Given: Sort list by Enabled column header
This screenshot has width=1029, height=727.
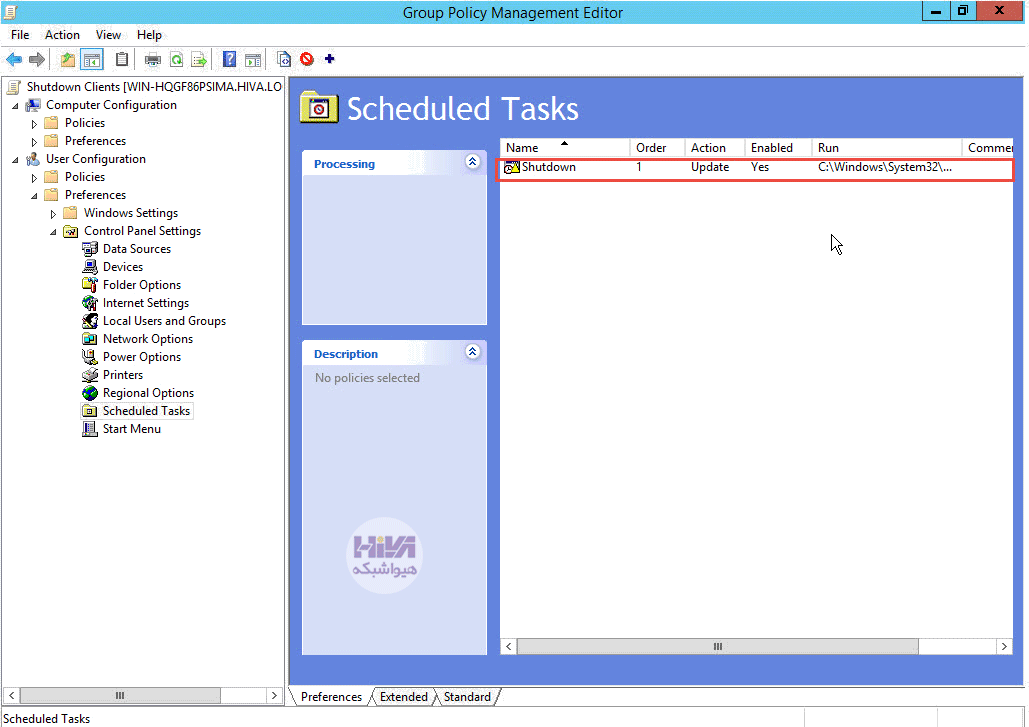Looking at the screenshot, I should point(778,148).
